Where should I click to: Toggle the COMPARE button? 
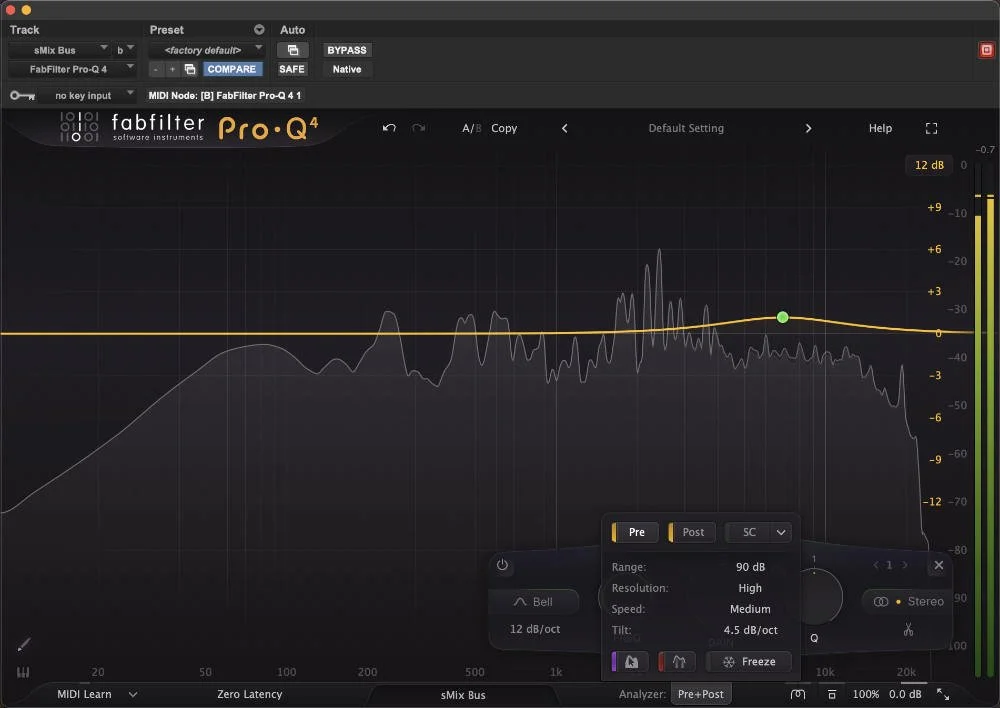click(x=232, y=69)
